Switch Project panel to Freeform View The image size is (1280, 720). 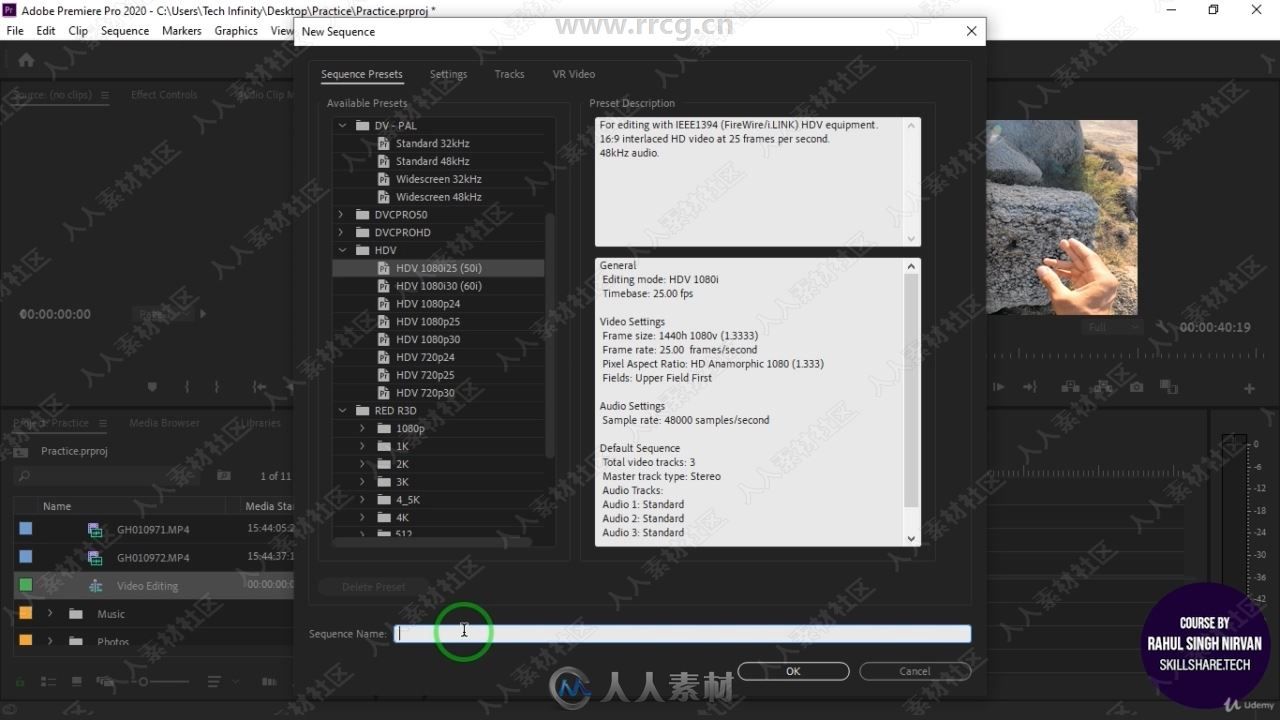[x=105, y=682]
